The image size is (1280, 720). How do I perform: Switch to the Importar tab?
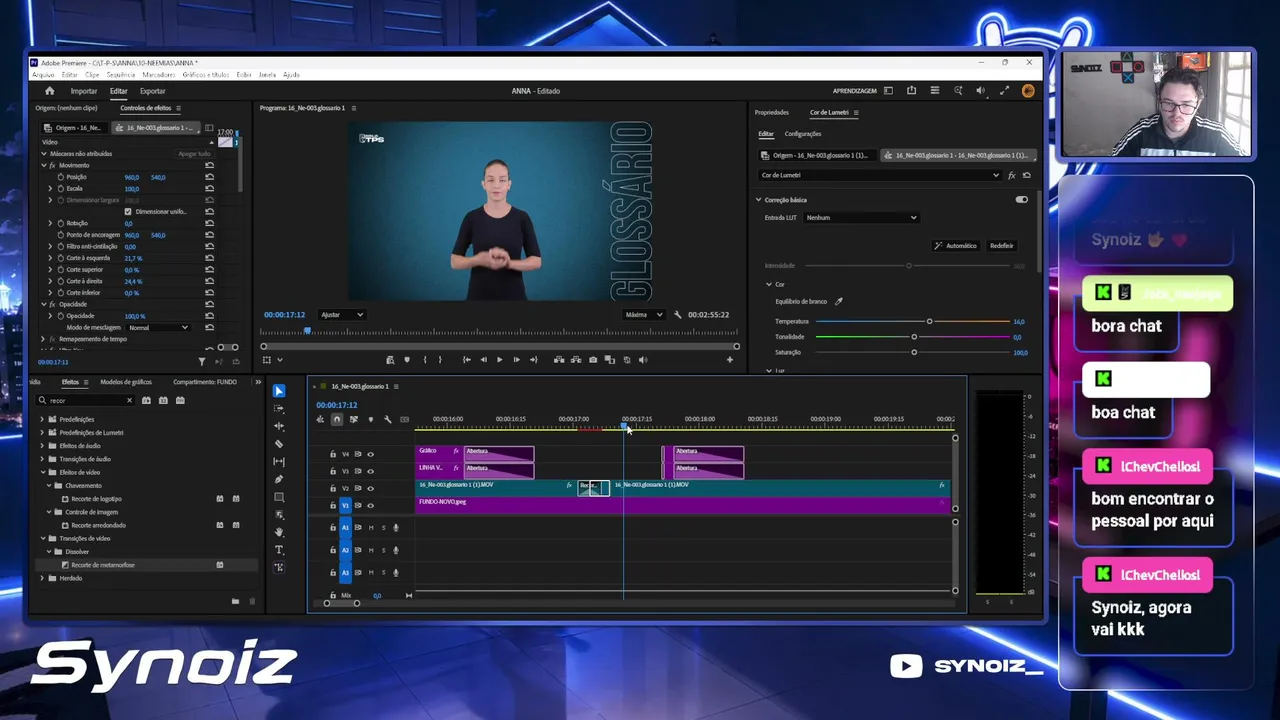coord(84,91)
